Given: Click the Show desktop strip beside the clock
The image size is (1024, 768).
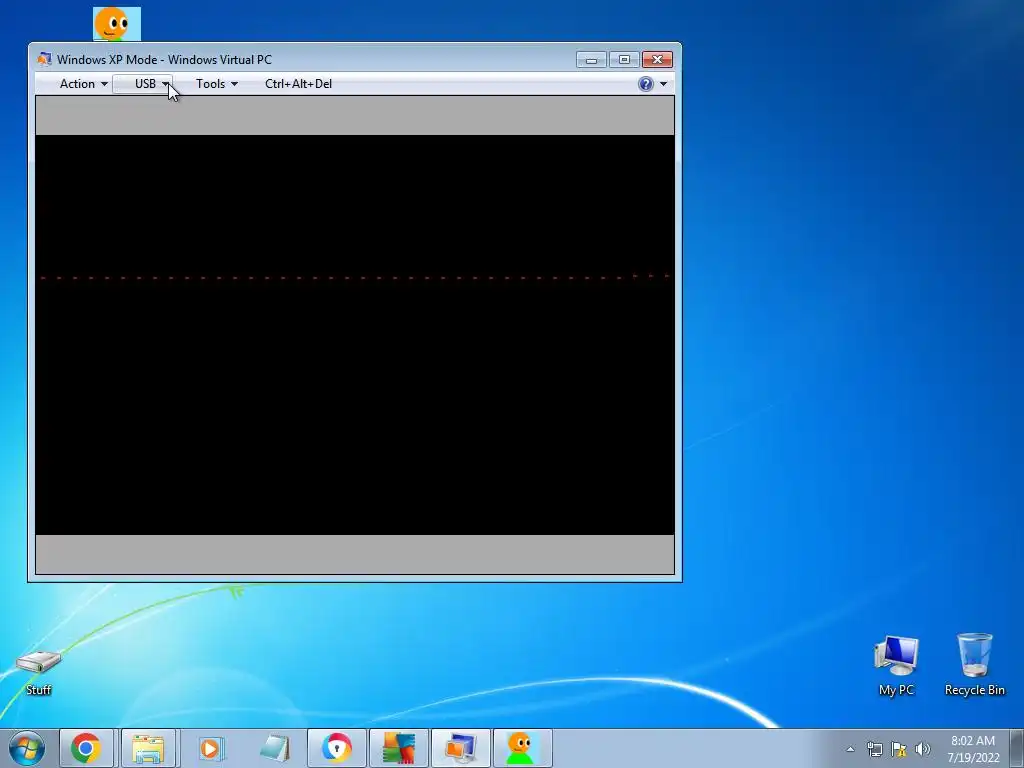Looking at the screenshot, I should [x=1017, y=749].
